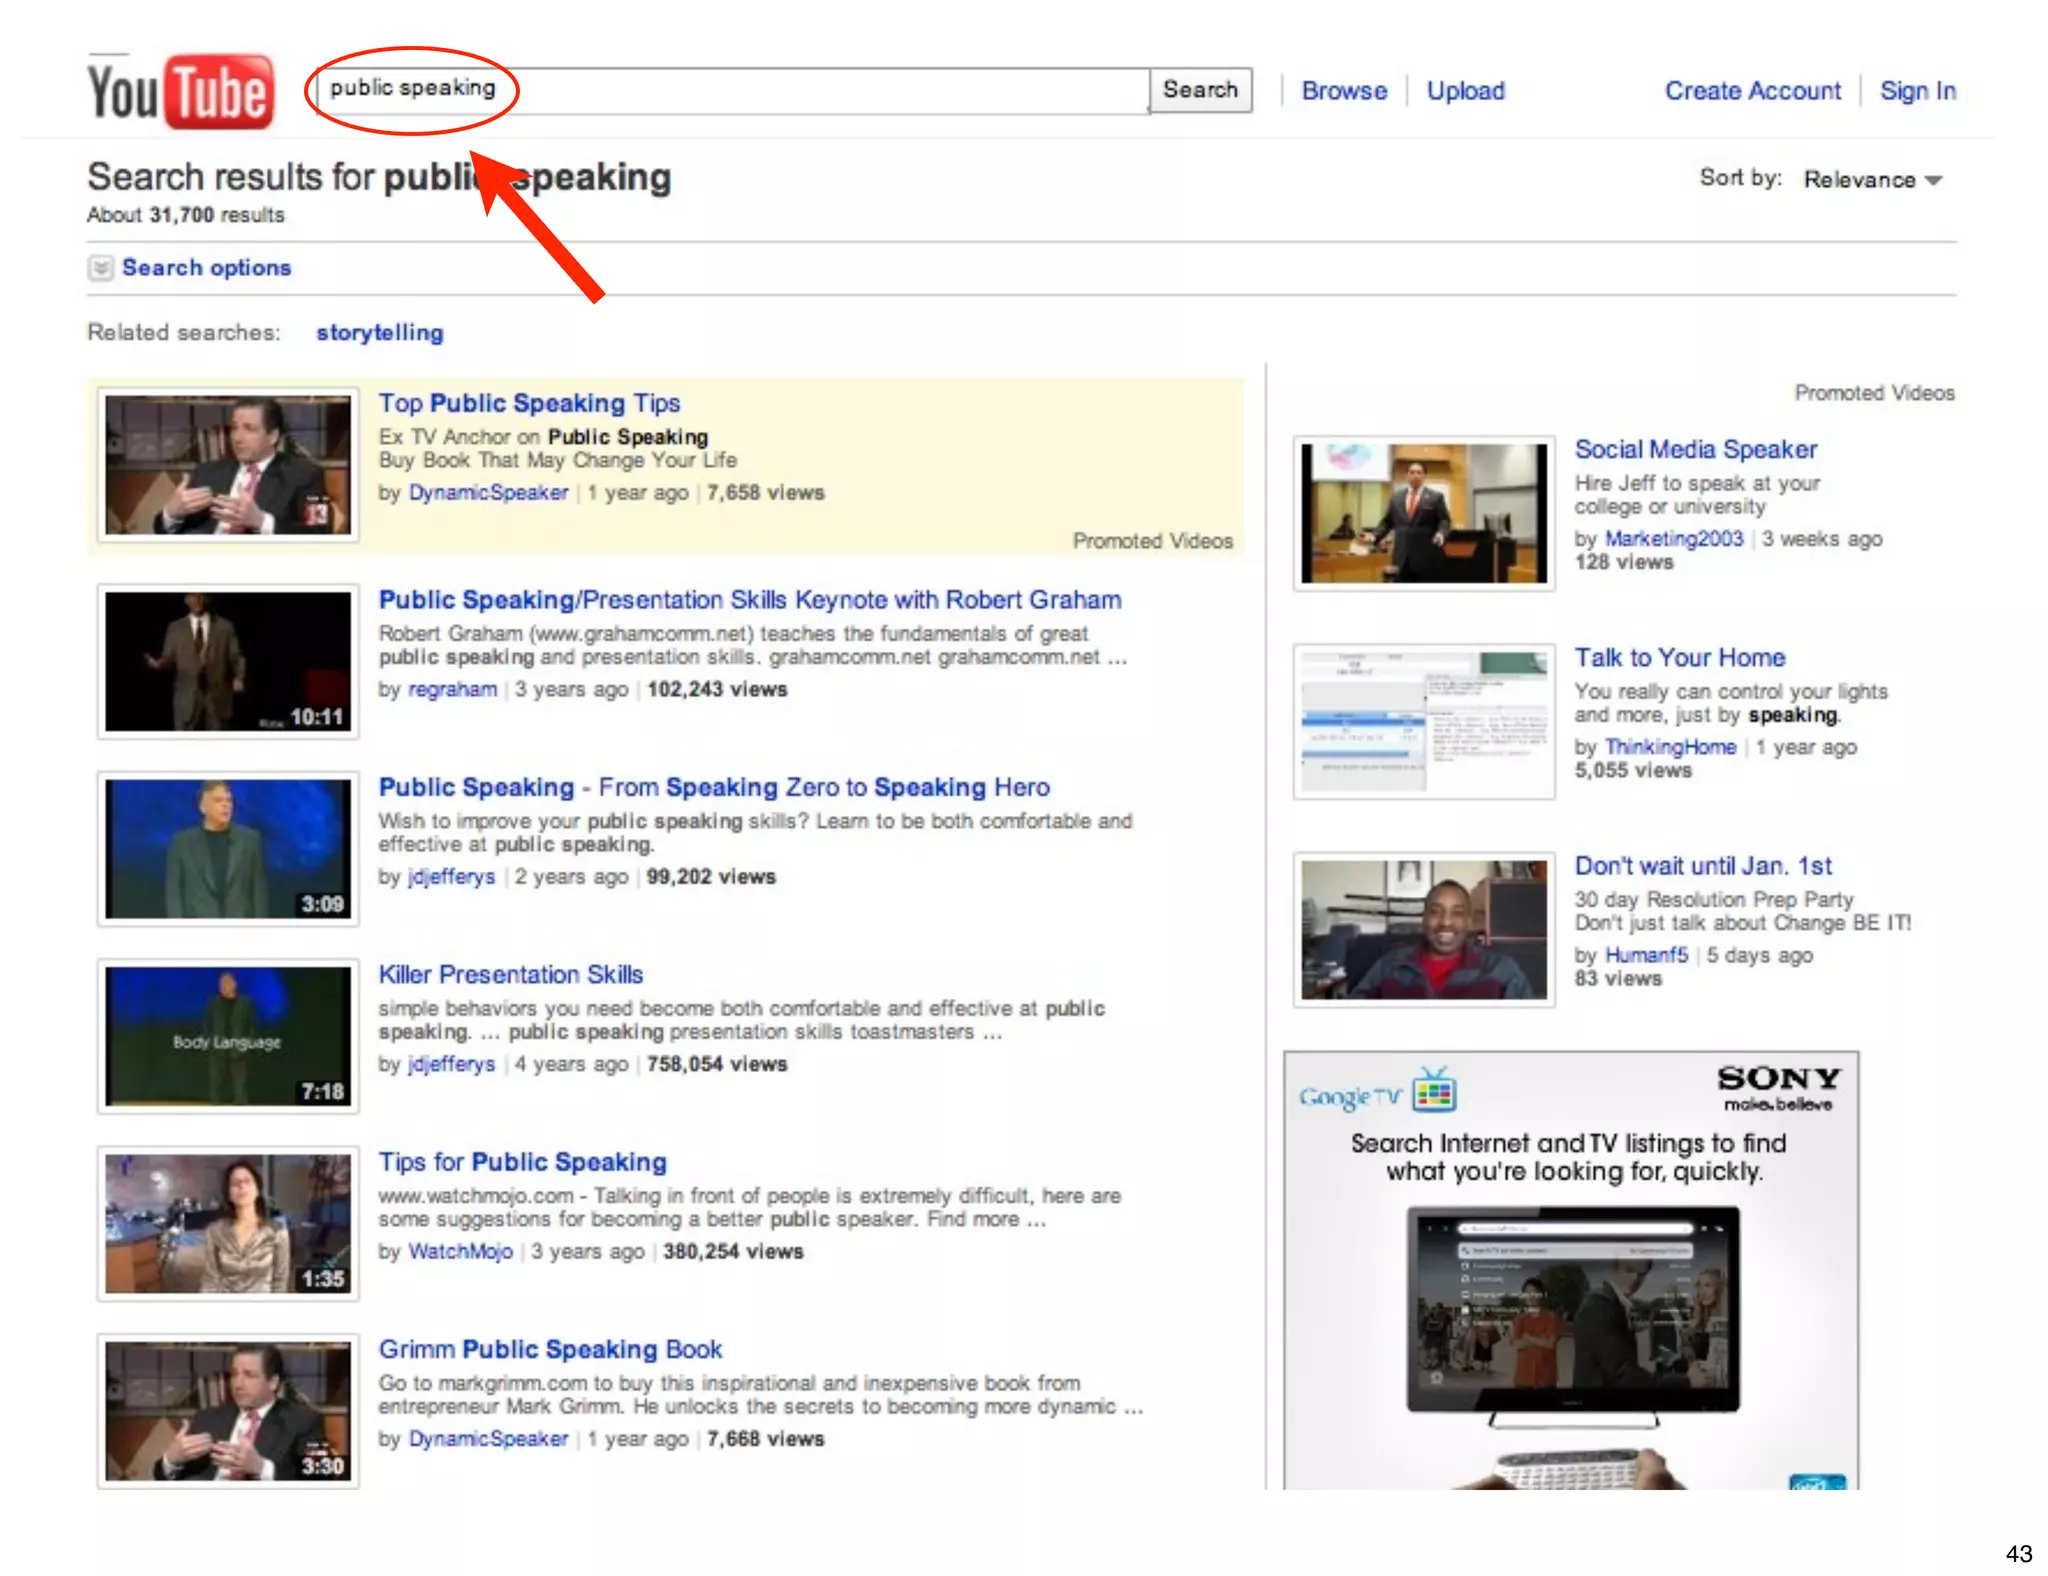This screenshot has width=2048, height=1576.
Task: Click the public speaking search field
Action: tap(730, 90)
